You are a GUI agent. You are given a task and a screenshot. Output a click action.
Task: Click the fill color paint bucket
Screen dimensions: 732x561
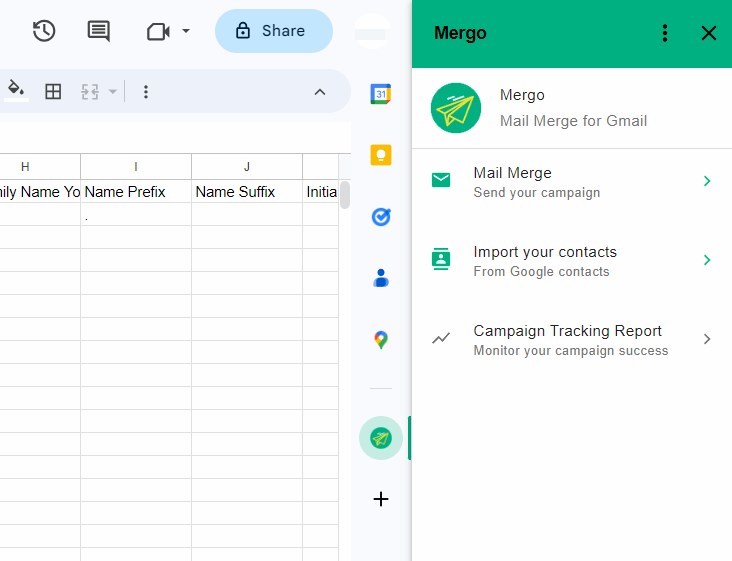[x=16, y=91]
